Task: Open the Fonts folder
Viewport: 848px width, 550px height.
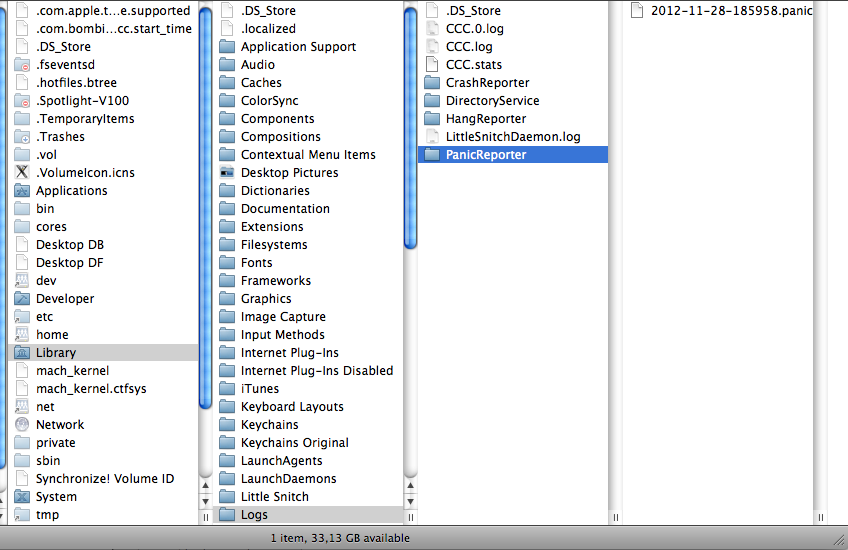Action: (308, 262)
